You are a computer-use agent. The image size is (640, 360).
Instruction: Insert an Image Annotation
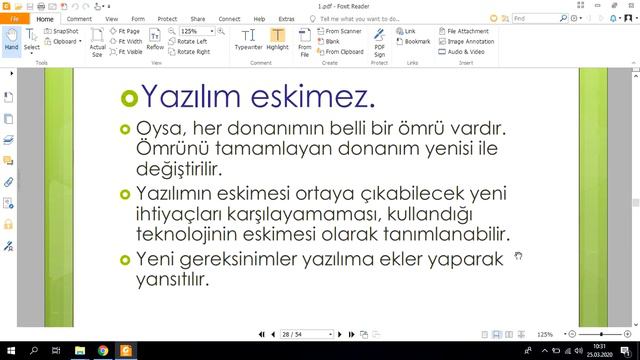[x=466, y=41]
